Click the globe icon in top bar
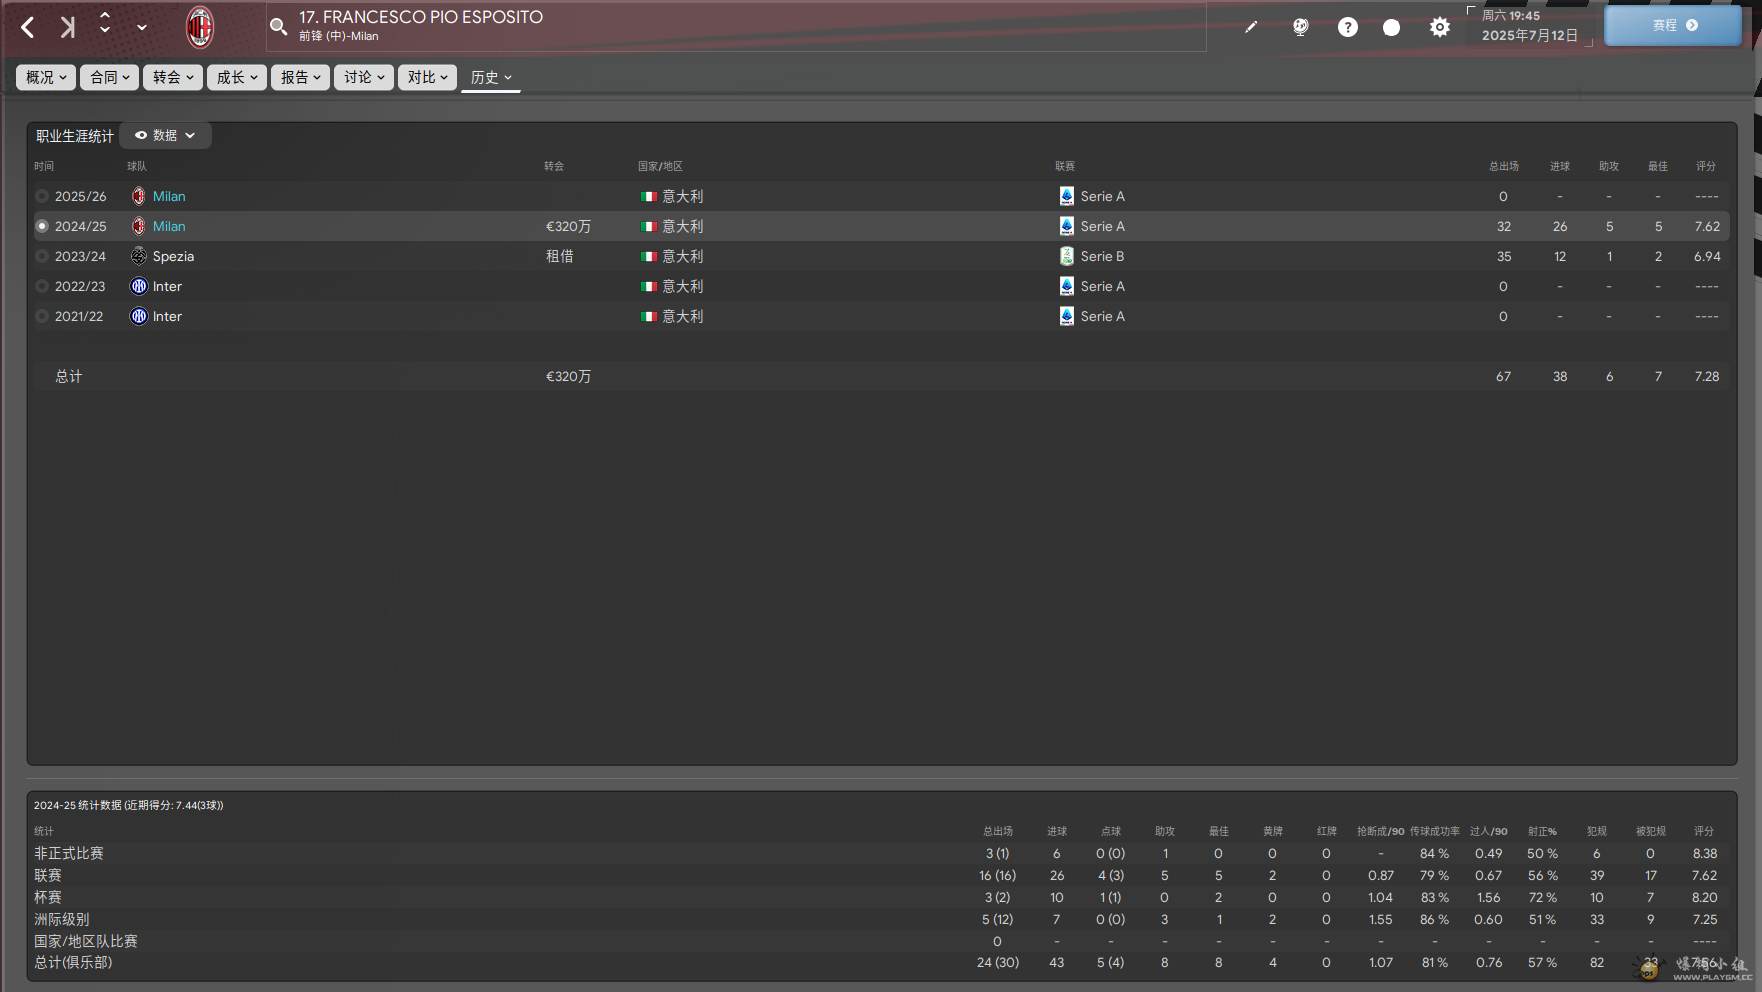Image resolution: width=1762 pixels, height=992 pixels. click(x=1300, y=27)
